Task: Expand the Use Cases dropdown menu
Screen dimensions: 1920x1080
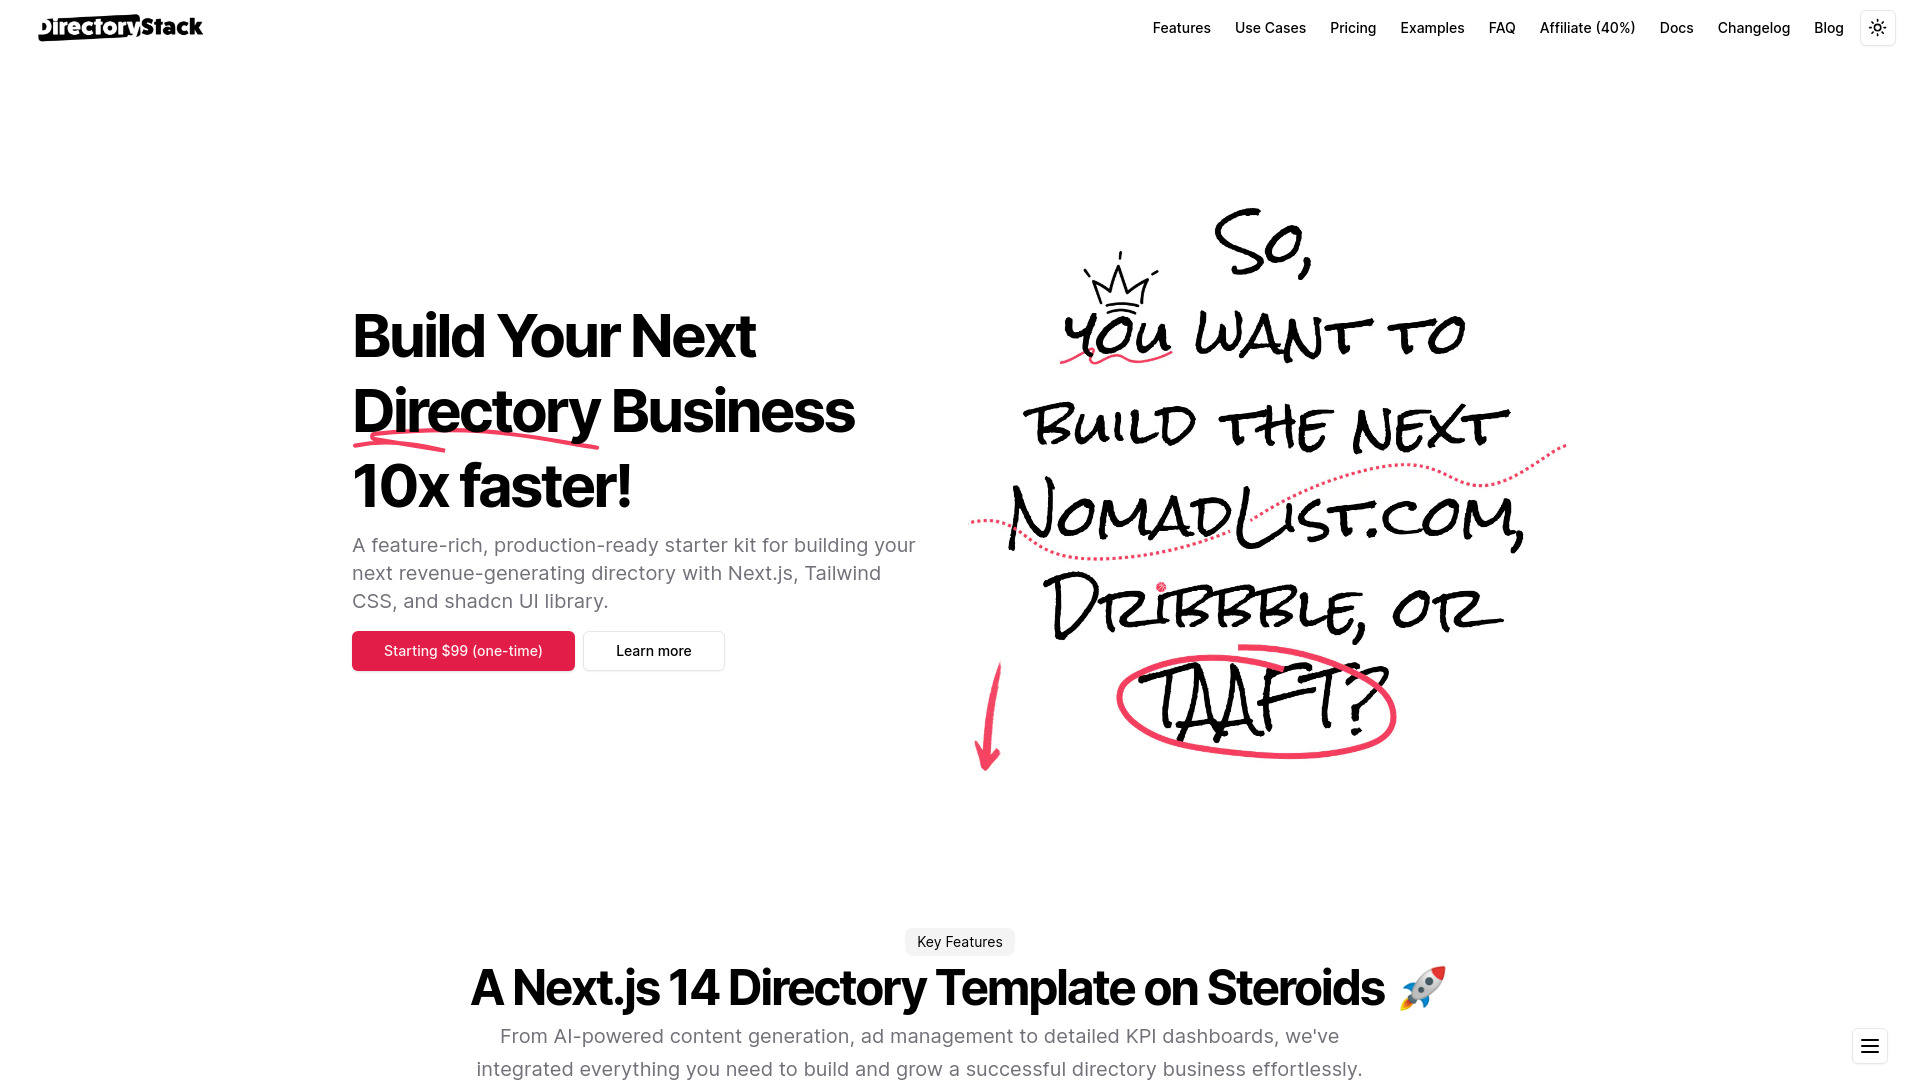Action: pyautogui.click(x=1270, y=28)
